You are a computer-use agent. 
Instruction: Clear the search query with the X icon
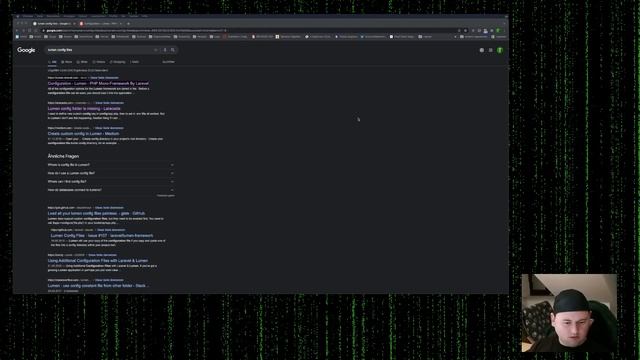point(156,50)
